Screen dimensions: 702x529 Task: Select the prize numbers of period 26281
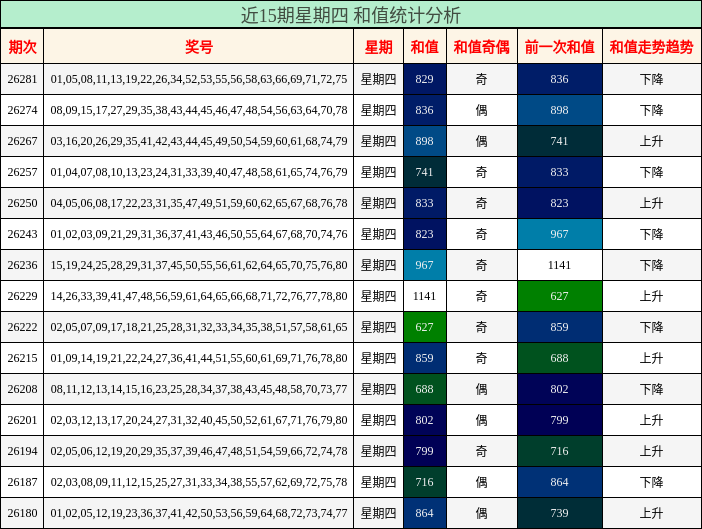(x=199, y=79)
